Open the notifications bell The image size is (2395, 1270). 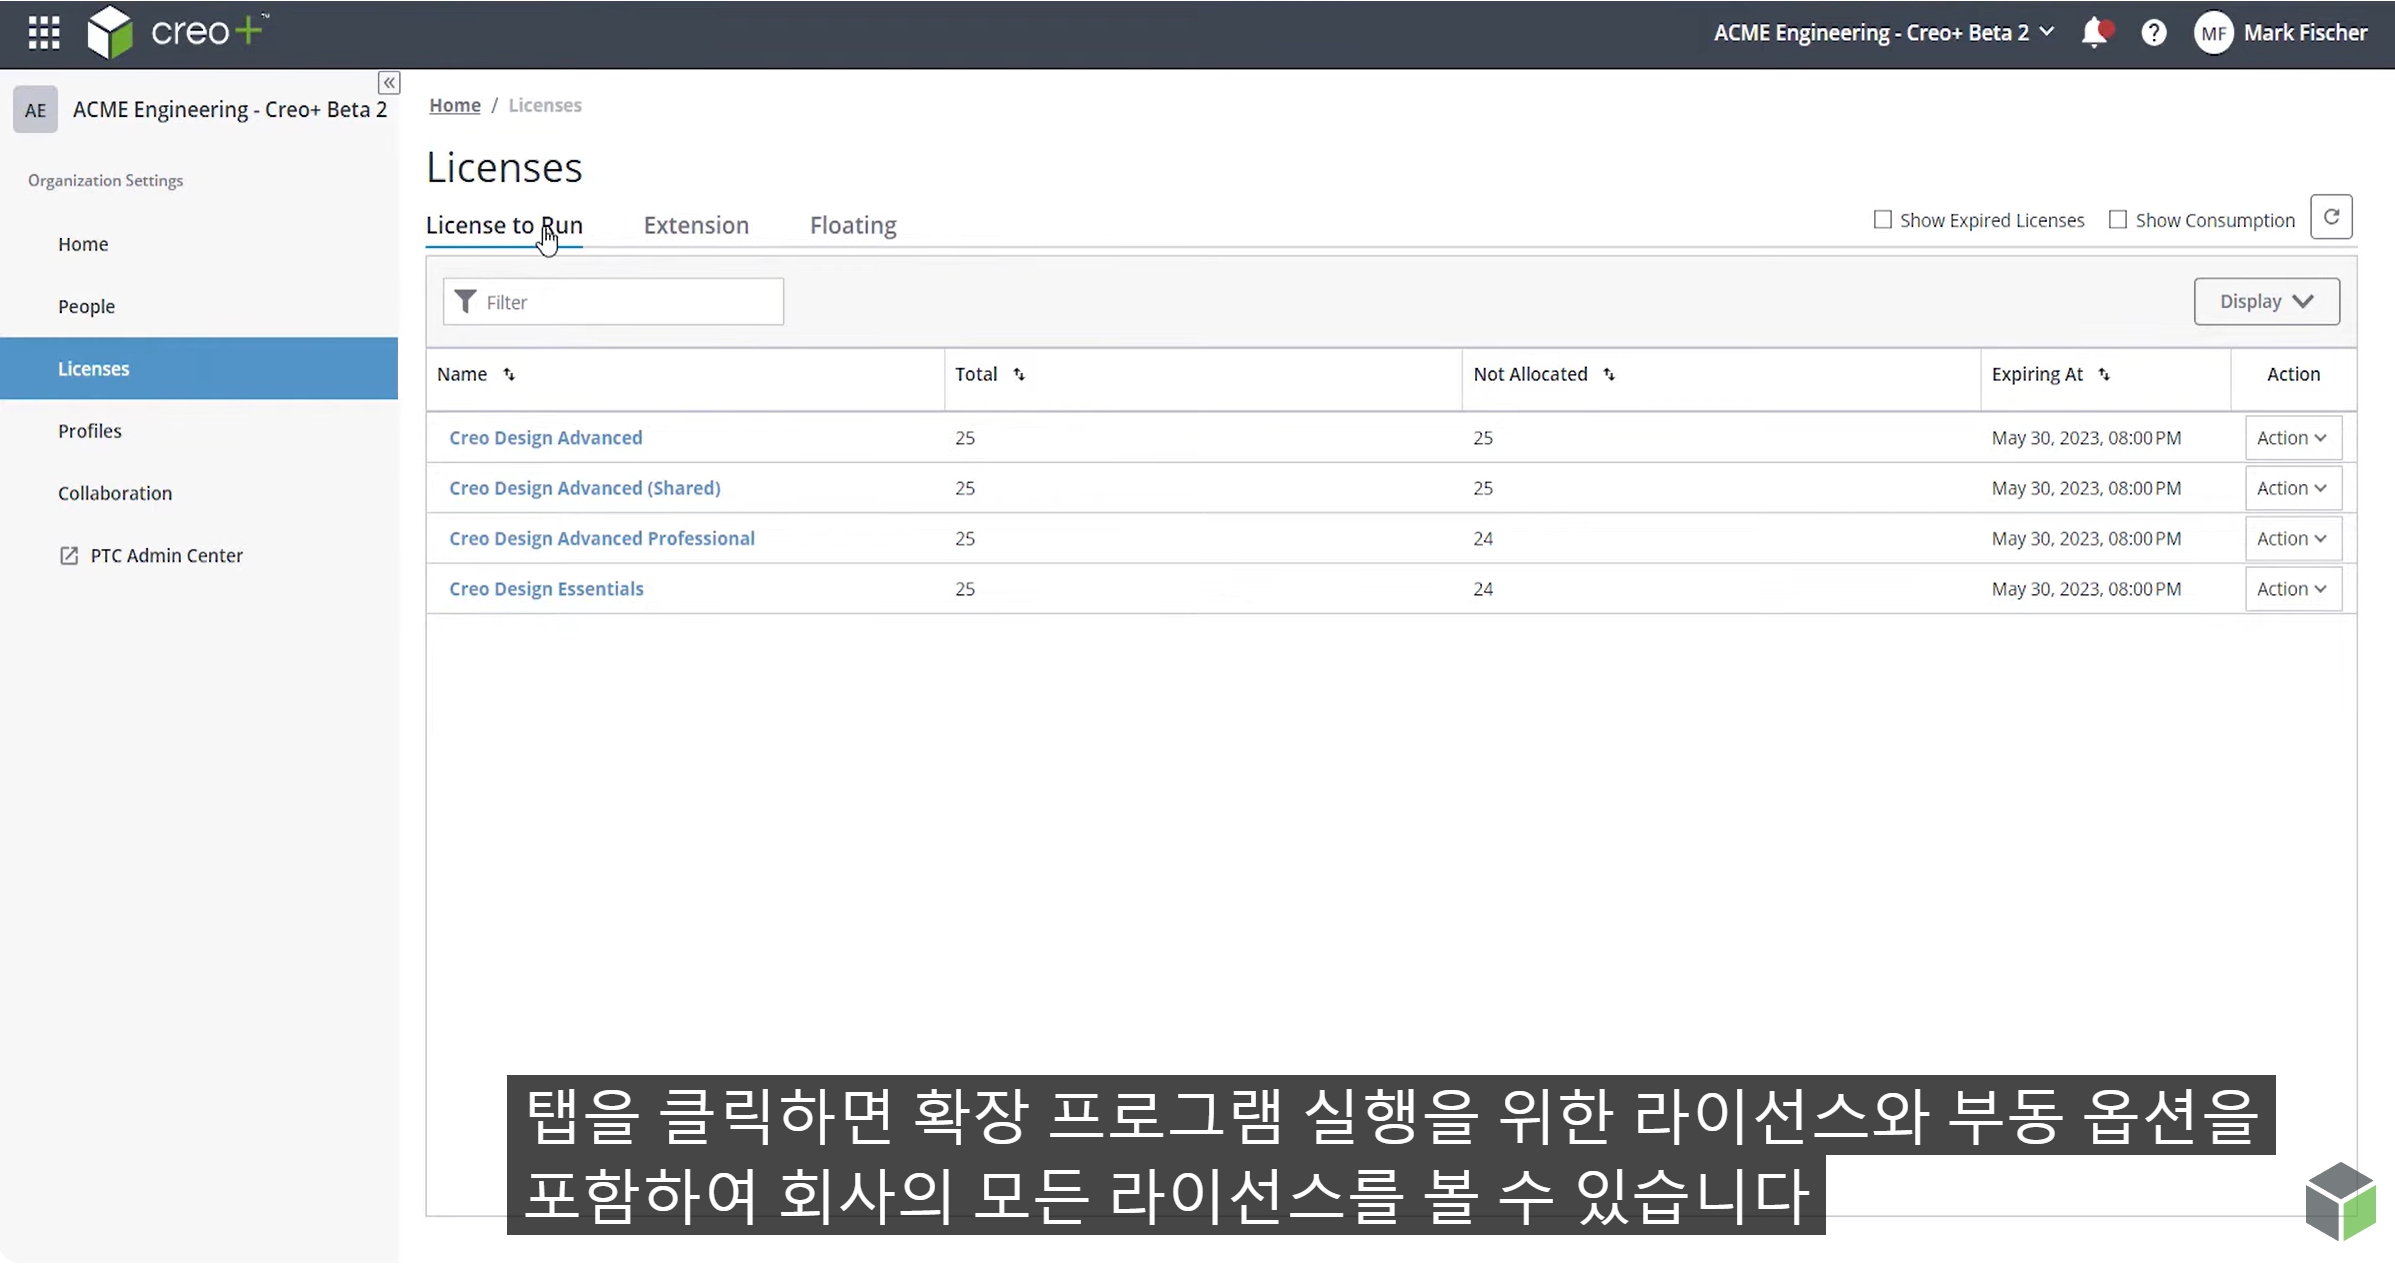(x=2095, y=33)
